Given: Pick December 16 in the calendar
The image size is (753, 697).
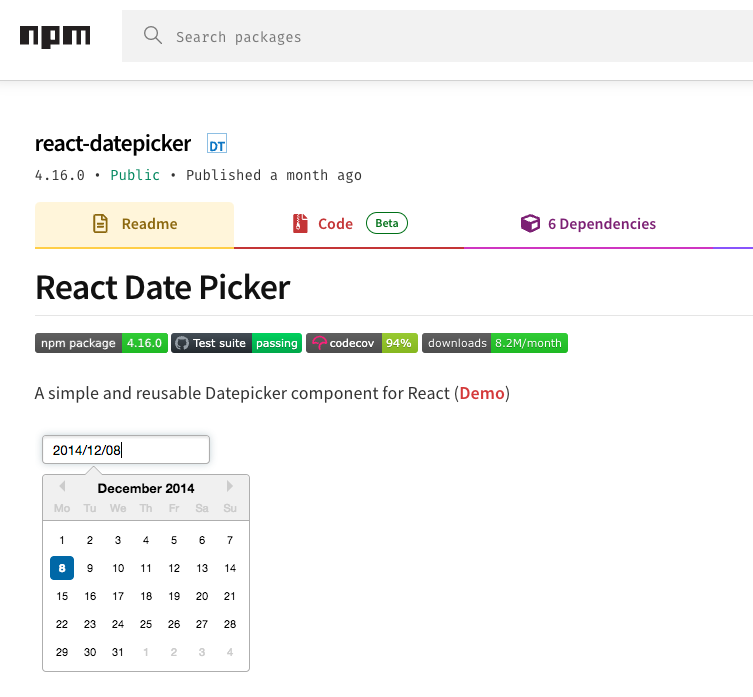Looking at the screenshot, I should point(90,596).
